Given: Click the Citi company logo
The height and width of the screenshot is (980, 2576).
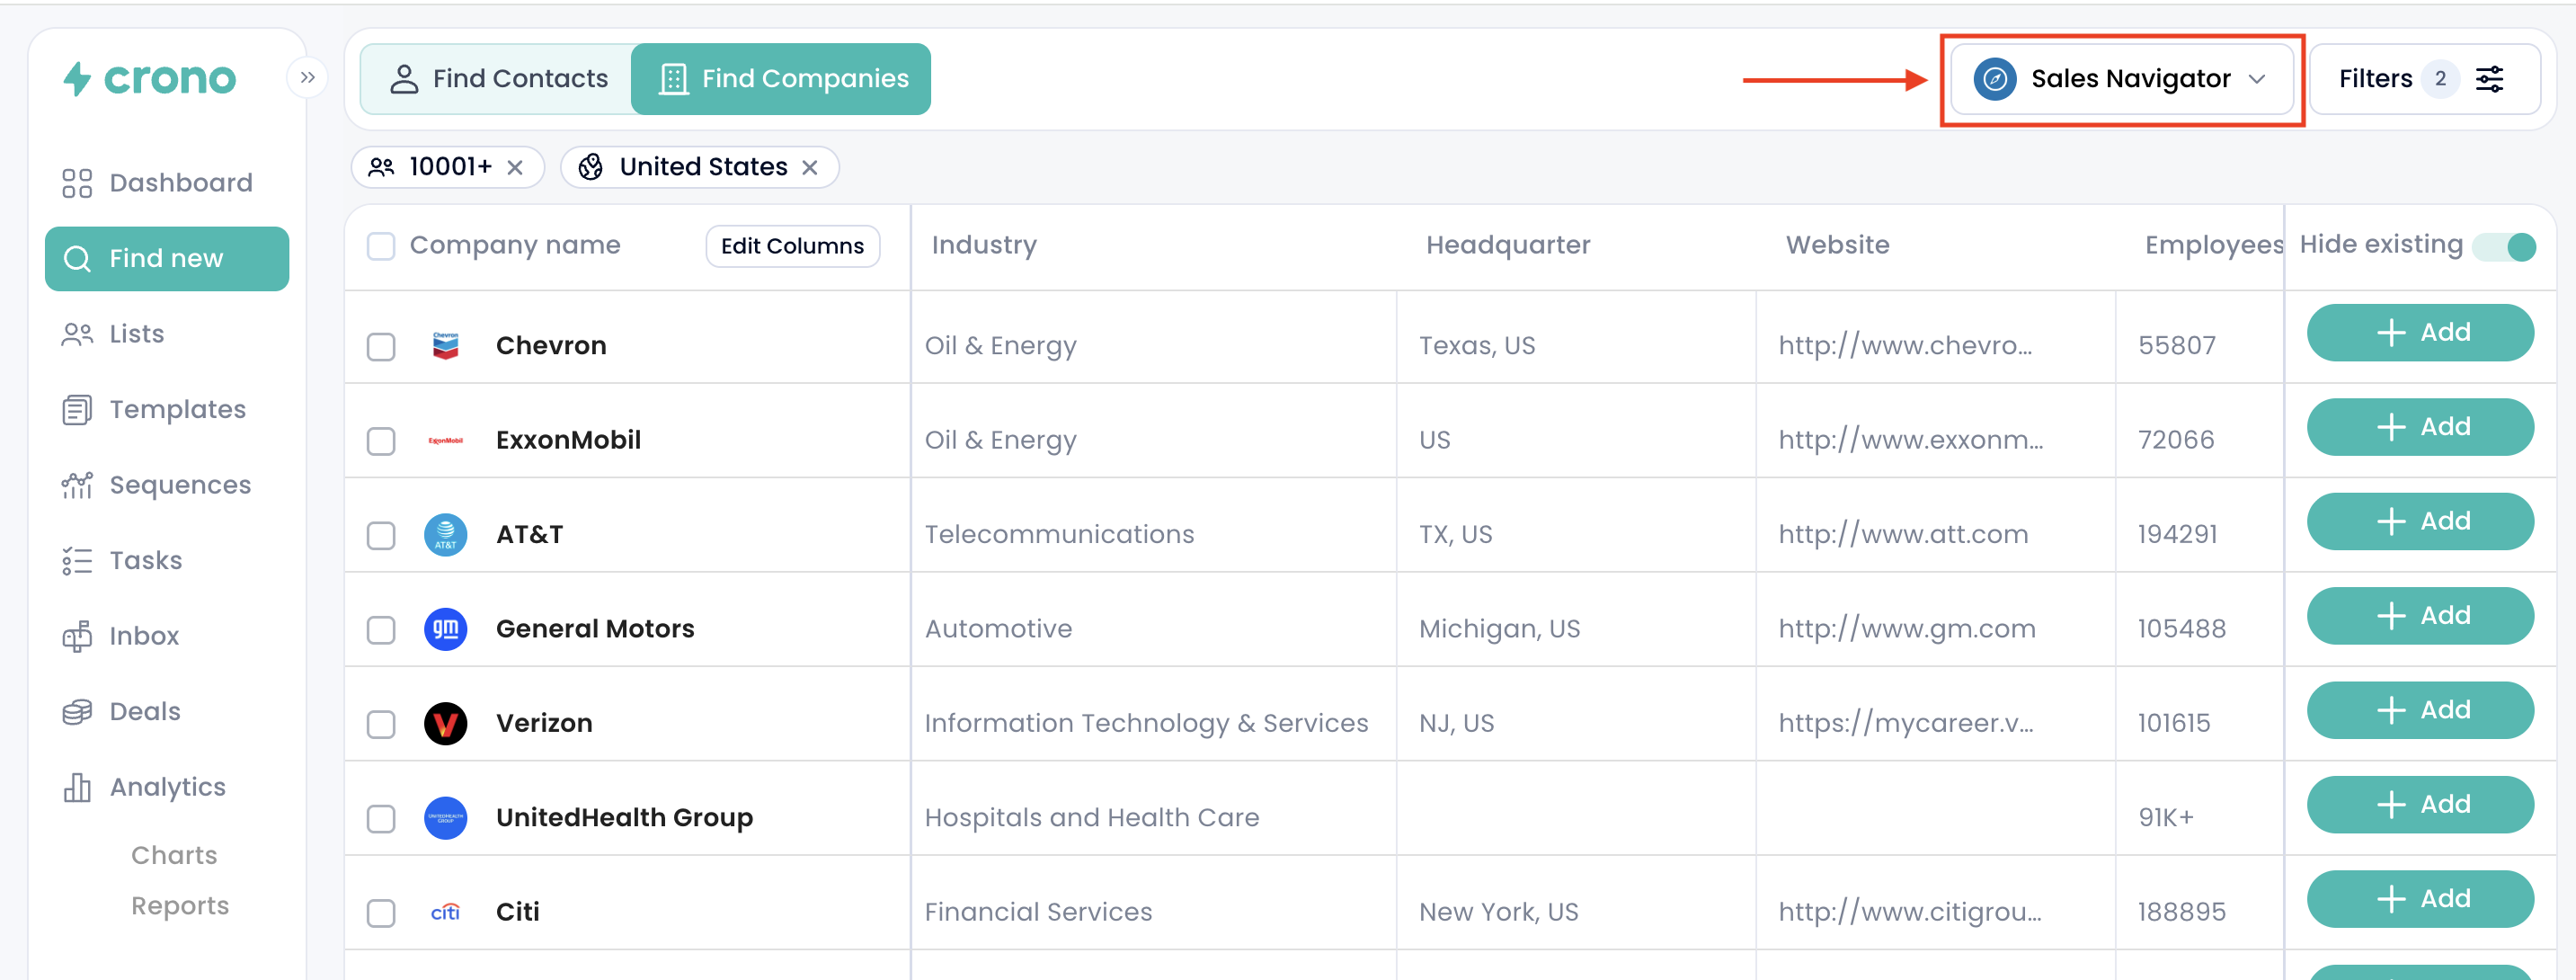Looking at the screenshot, I should [x=446, y=912].
